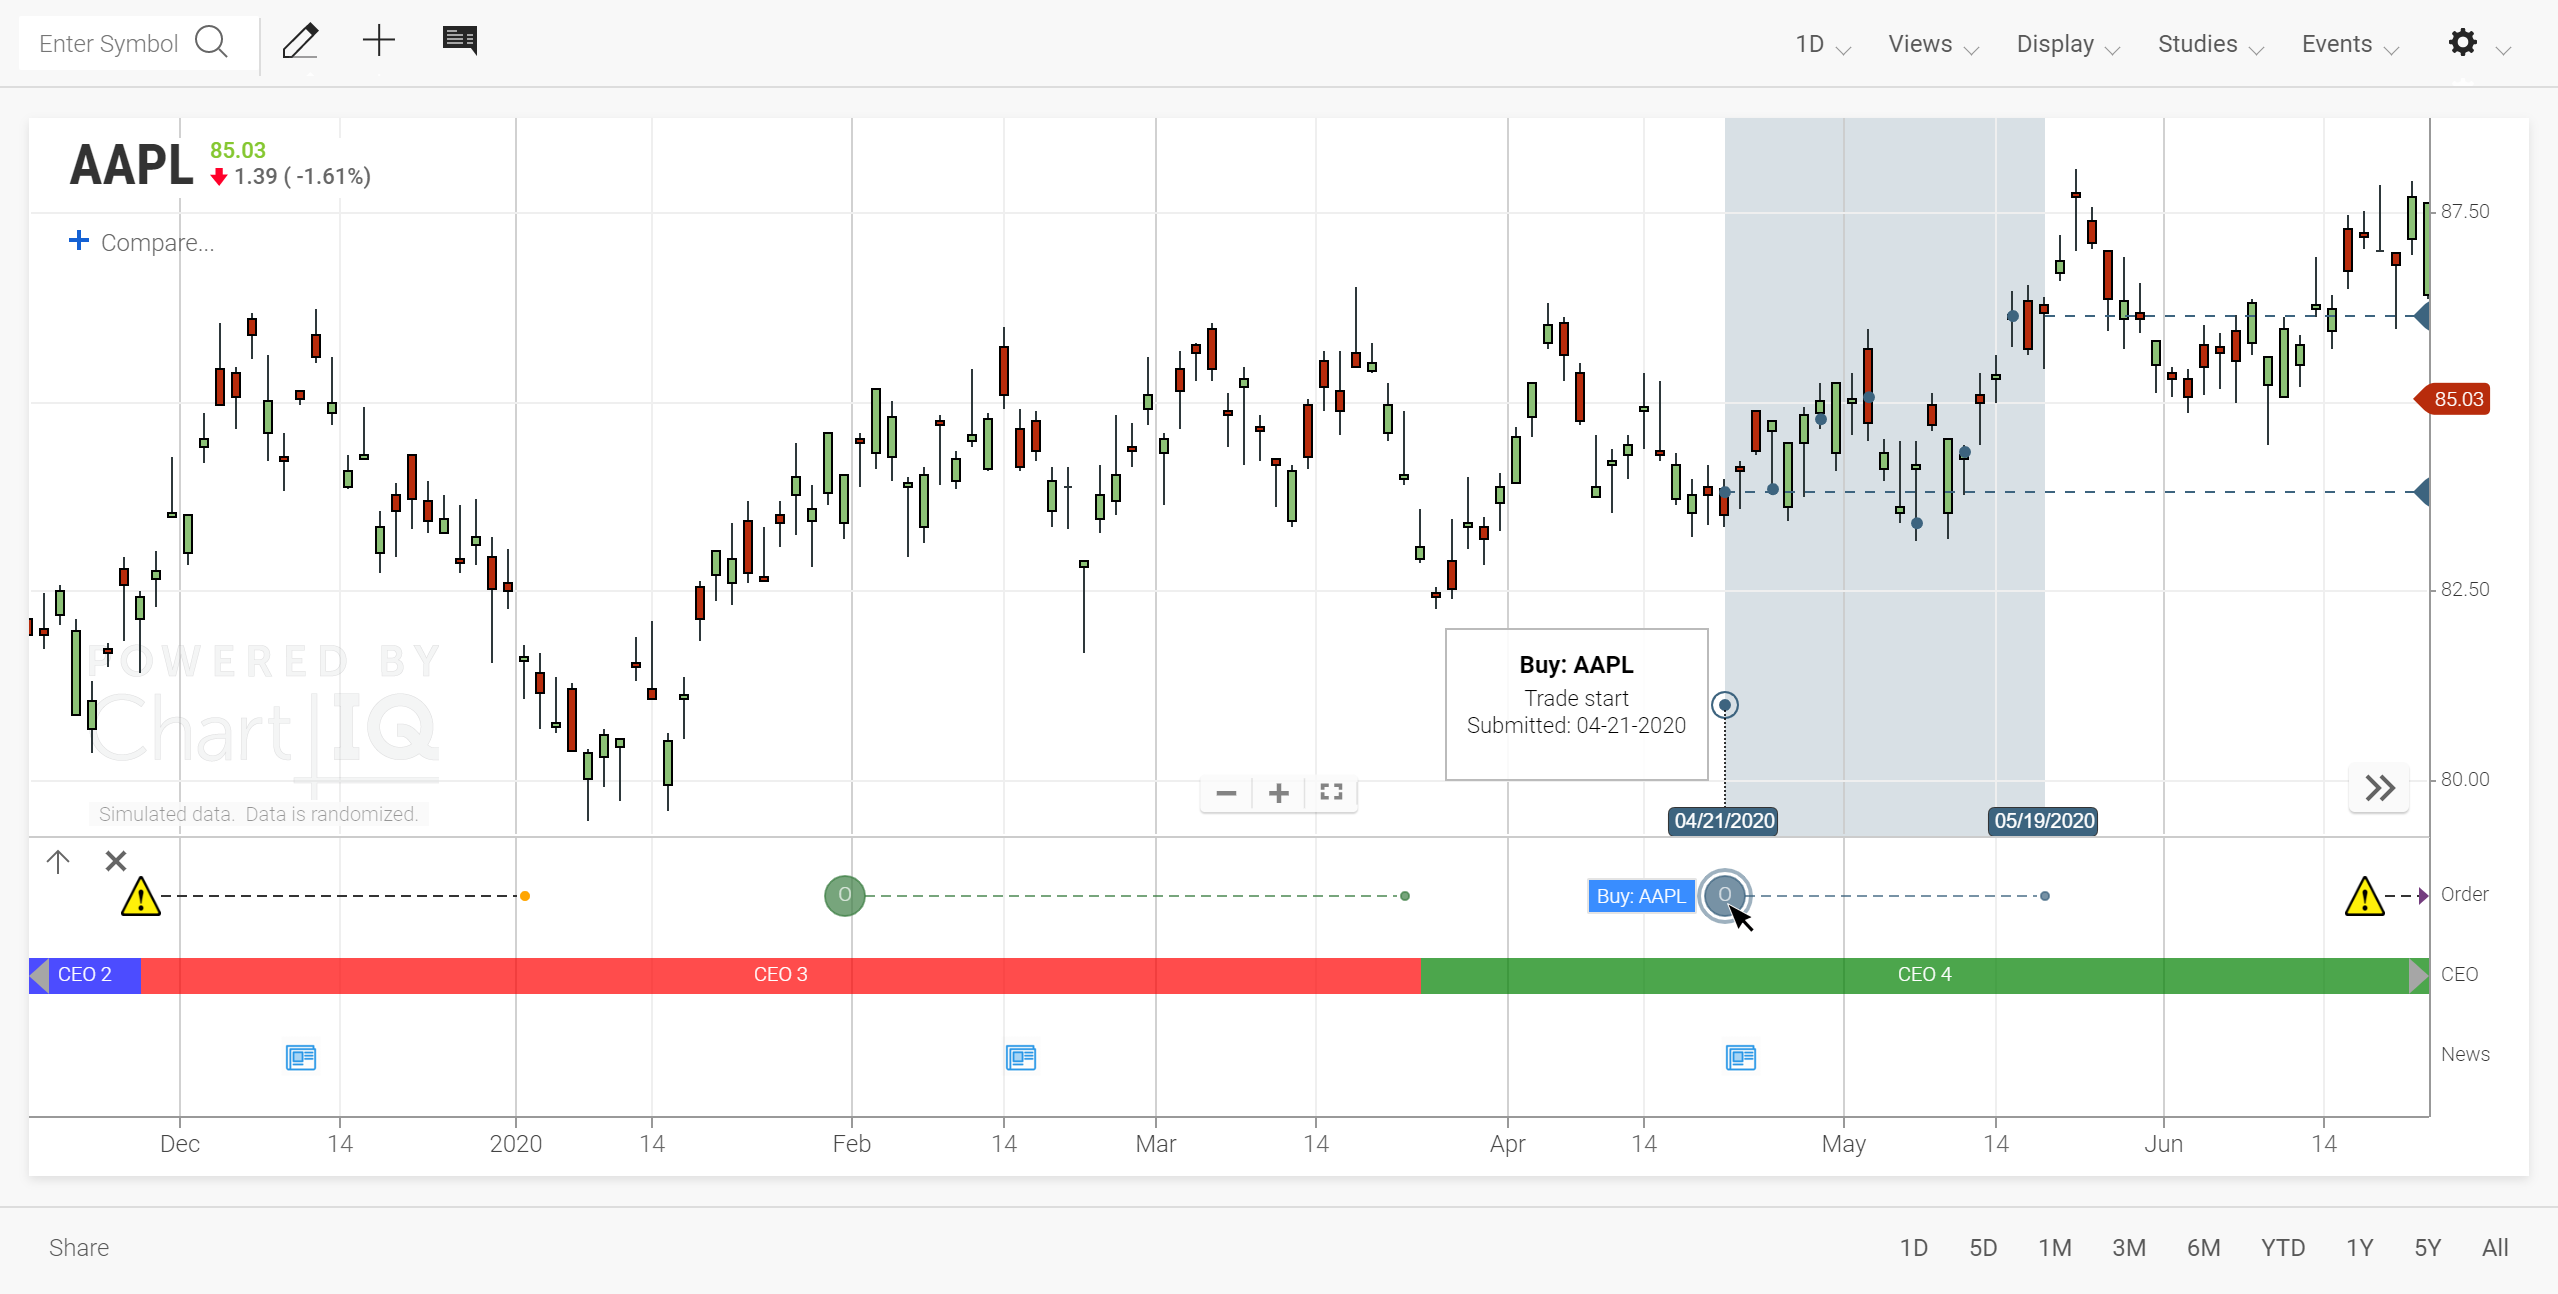
Task: Click the lower dashed line price arrow
Action: tap(2422, 492)
